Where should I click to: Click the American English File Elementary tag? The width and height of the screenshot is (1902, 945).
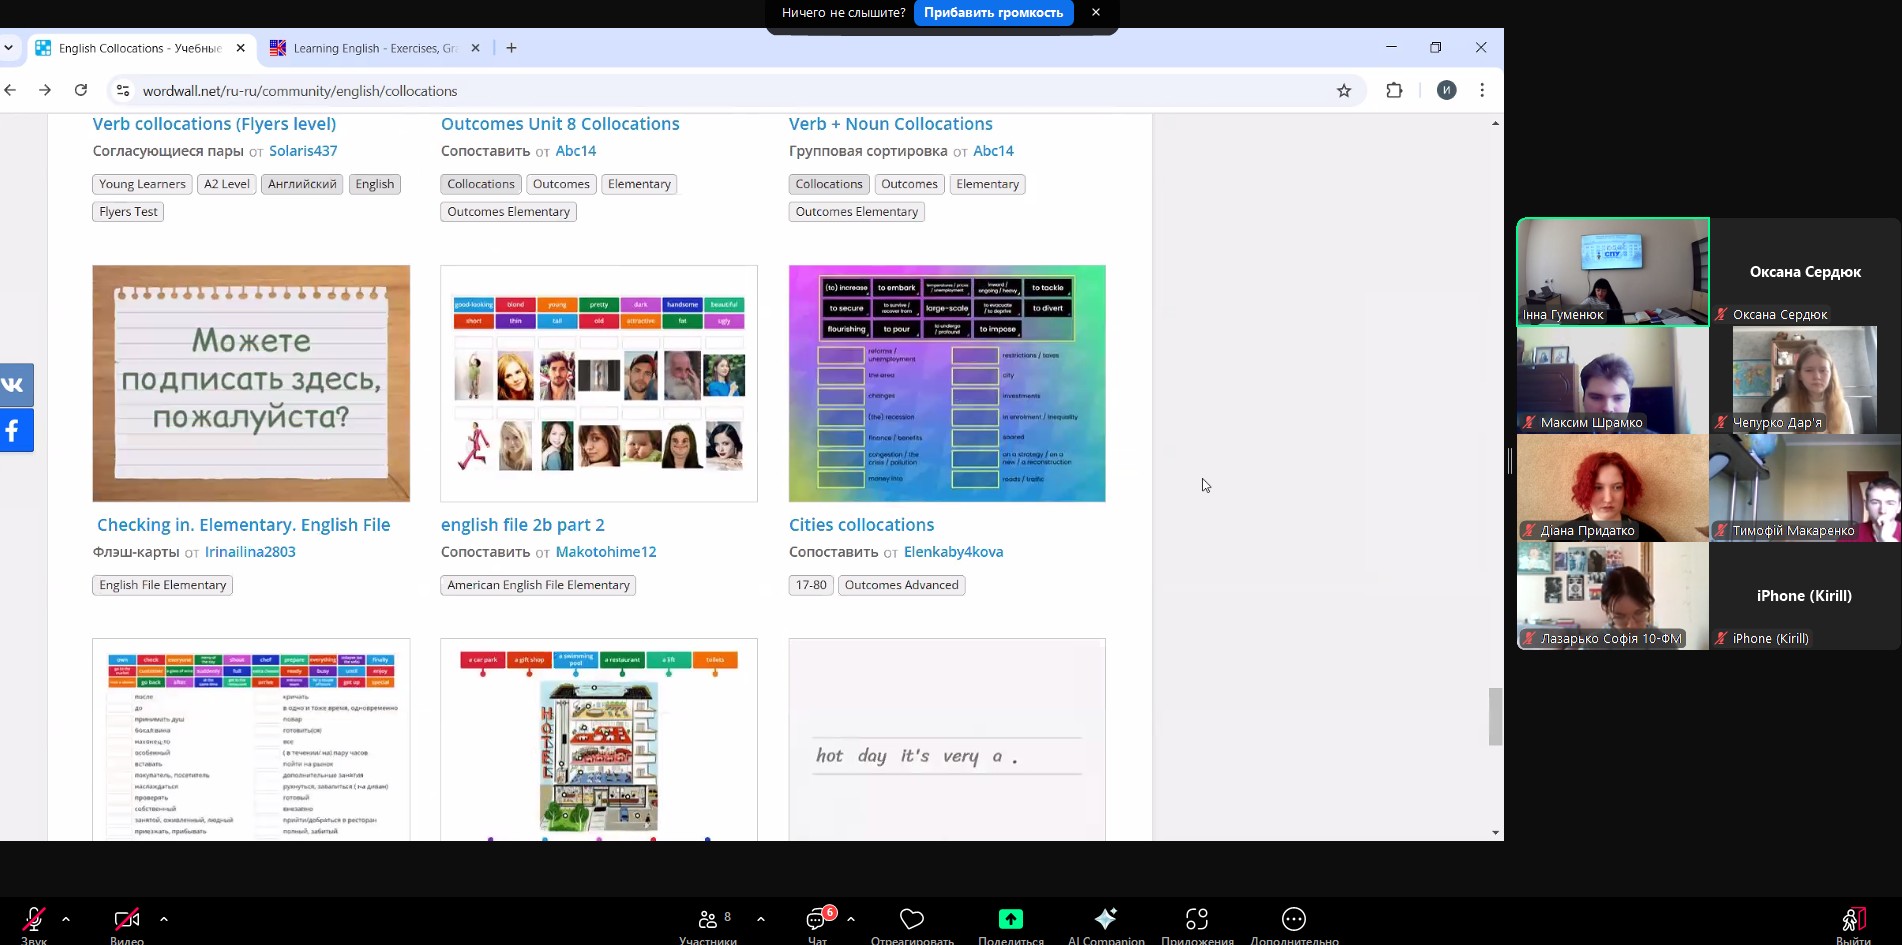coord(538,585)
